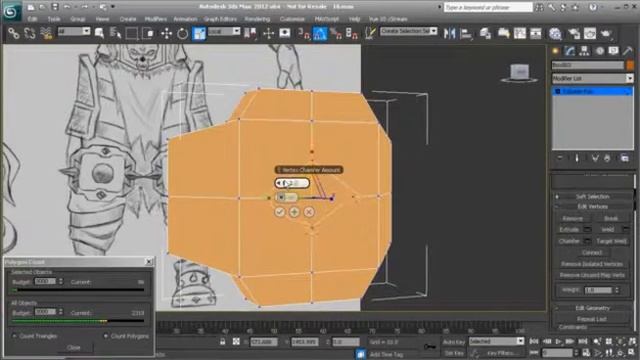Viewport: 640px width, 360px height.
Task: Open the selection filter dropdown
Action: click(74, 31)
